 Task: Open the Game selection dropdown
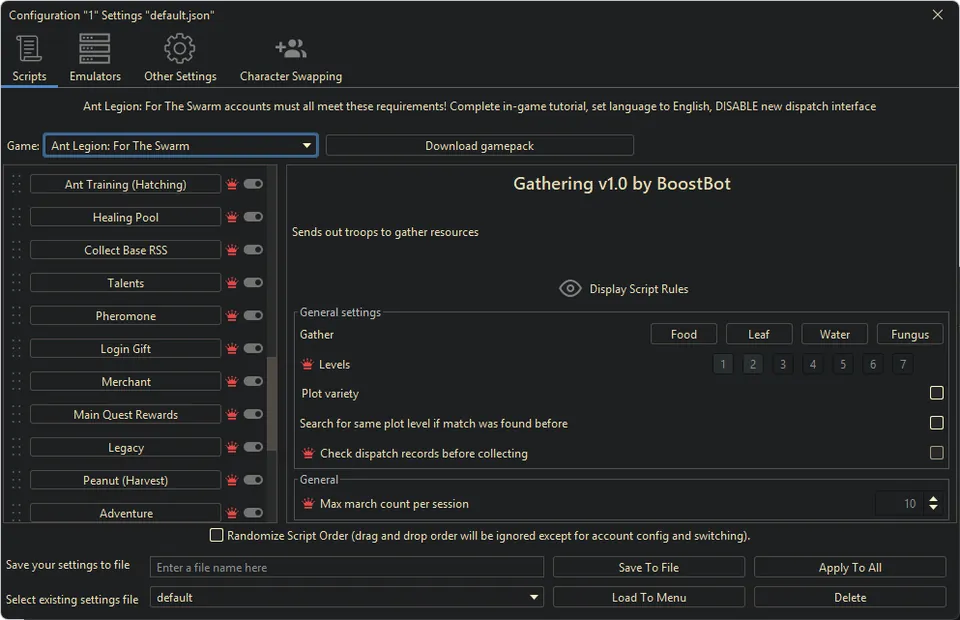[x=181, y=146]
